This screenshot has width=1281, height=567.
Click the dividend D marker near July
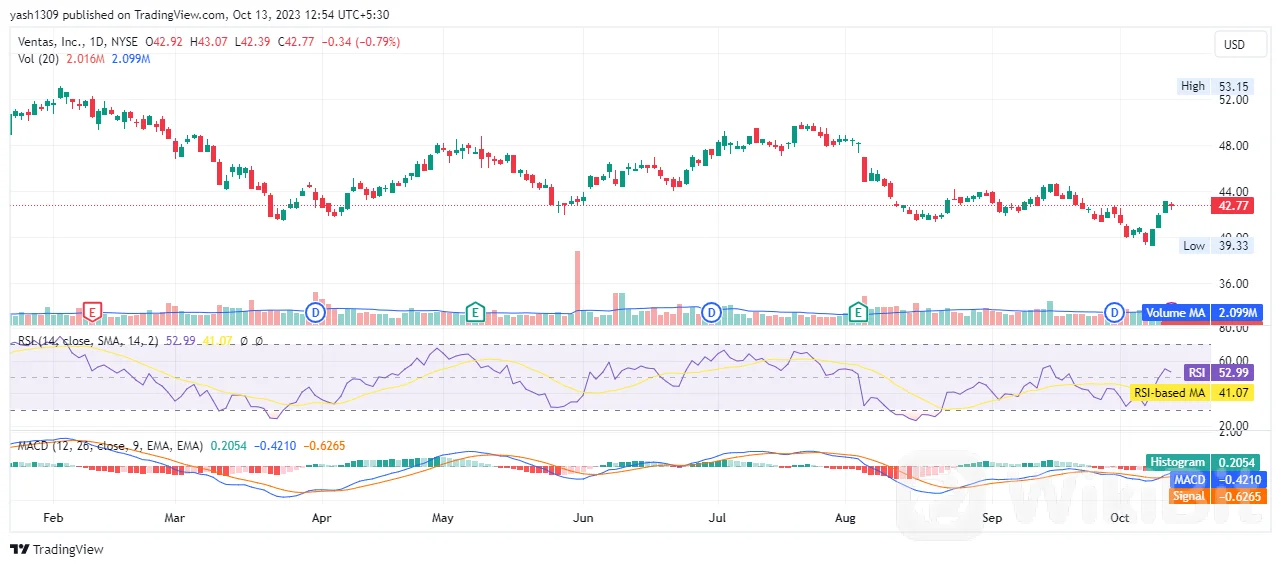click(x=712, y=312)
